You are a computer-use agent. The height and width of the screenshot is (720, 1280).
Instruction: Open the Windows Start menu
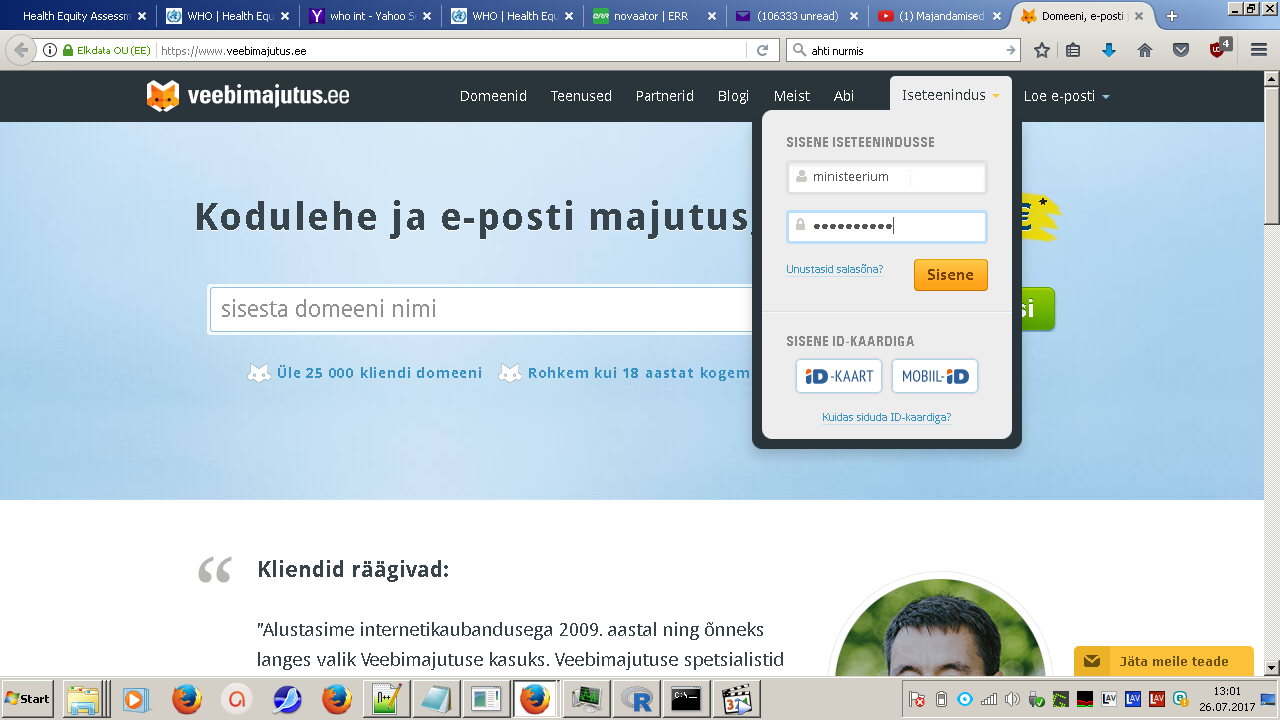pyautogui.click(x=28, y=699)
